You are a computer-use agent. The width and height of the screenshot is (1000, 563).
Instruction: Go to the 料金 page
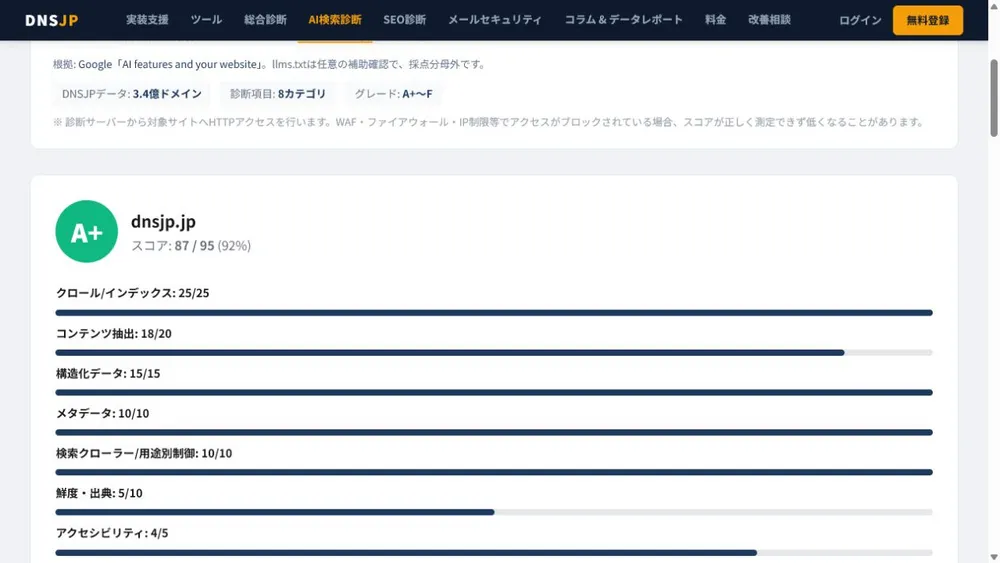tap(716, 20)
